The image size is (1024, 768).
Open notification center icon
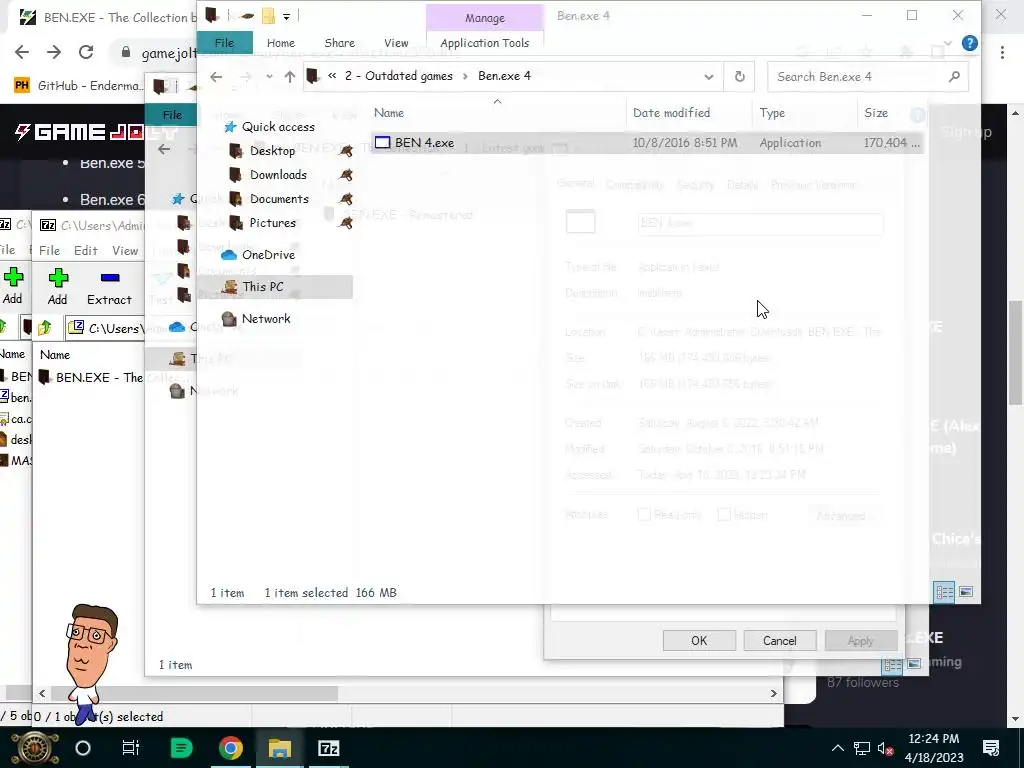click(x=991, y=748)
